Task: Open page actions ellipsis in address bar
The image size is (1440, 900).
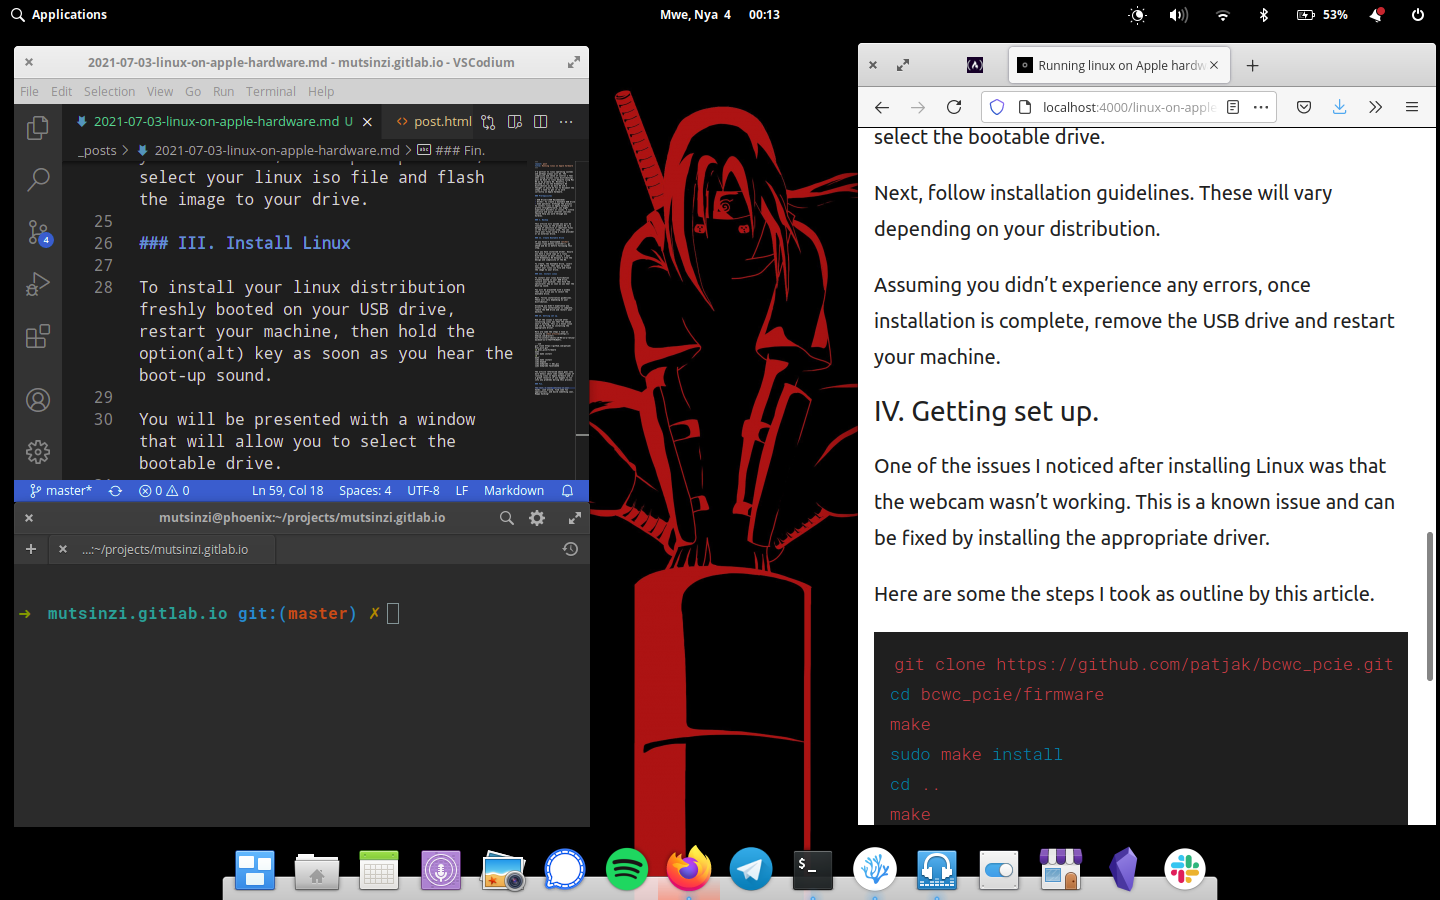Action: coord(1261,107)
